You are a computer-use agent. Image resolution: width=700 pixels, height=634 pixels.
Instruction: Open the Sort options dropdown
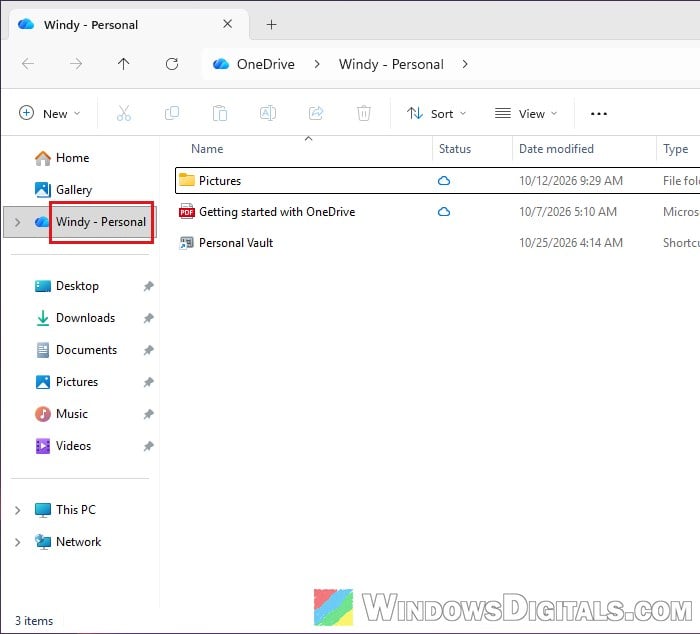point(436,113)
